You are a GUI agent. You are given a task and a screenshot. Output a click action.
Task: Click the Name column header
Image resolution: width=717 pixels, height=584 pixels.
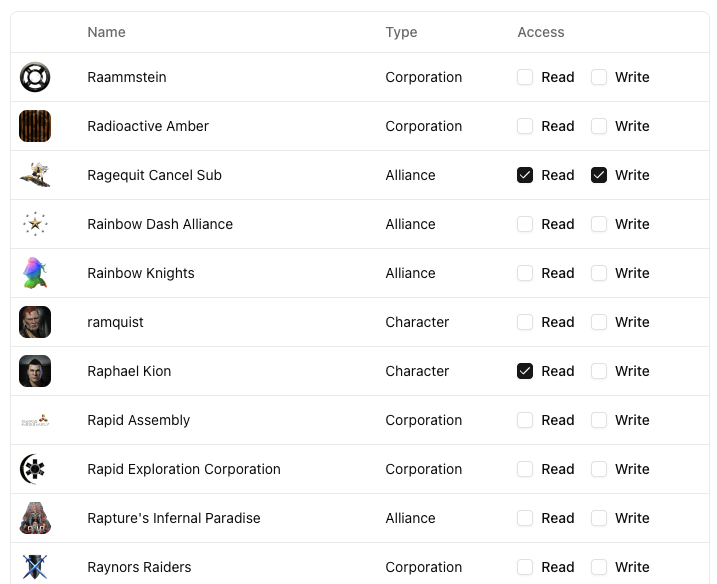coord(106,32)
